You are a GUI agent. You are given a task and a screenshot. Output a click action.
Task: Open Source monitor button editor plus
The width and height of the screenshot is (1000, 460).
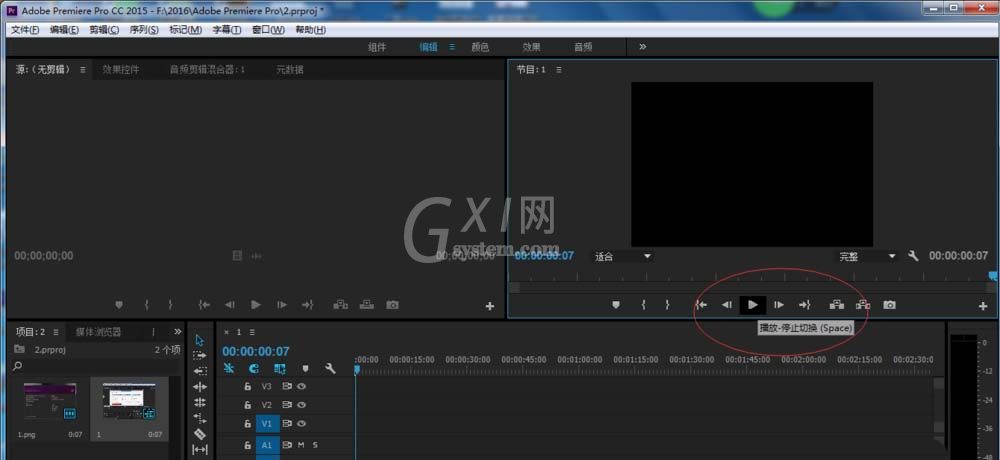tap(490, 306)
